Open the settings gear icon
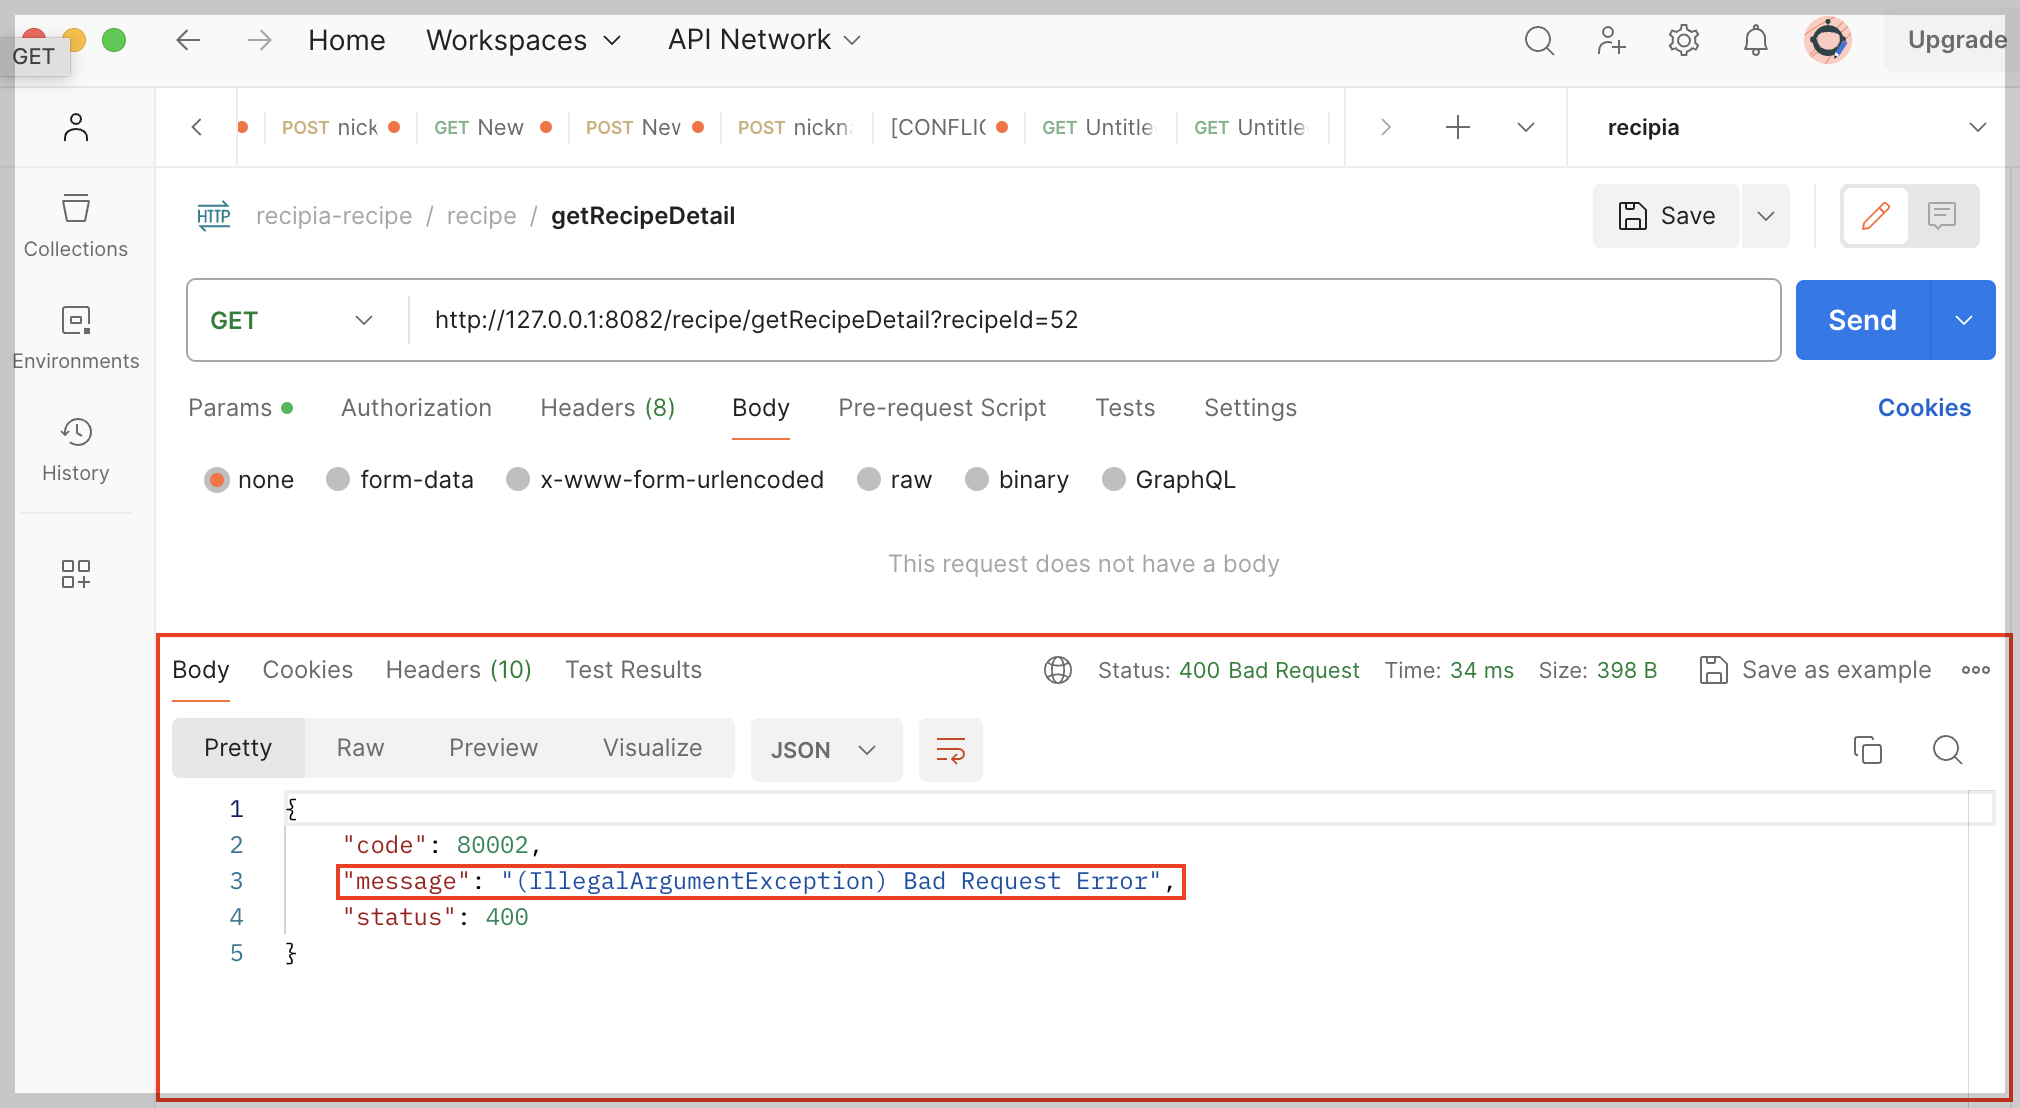Image resolution: width=2020 pixels, height=1108 pixels. (x=1683, y=41)
